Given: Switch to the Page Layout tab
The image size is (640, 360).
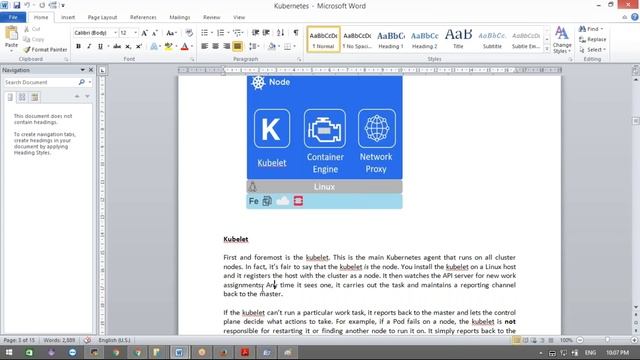Looking at the screenshot, I should click(x=102, y=17).
